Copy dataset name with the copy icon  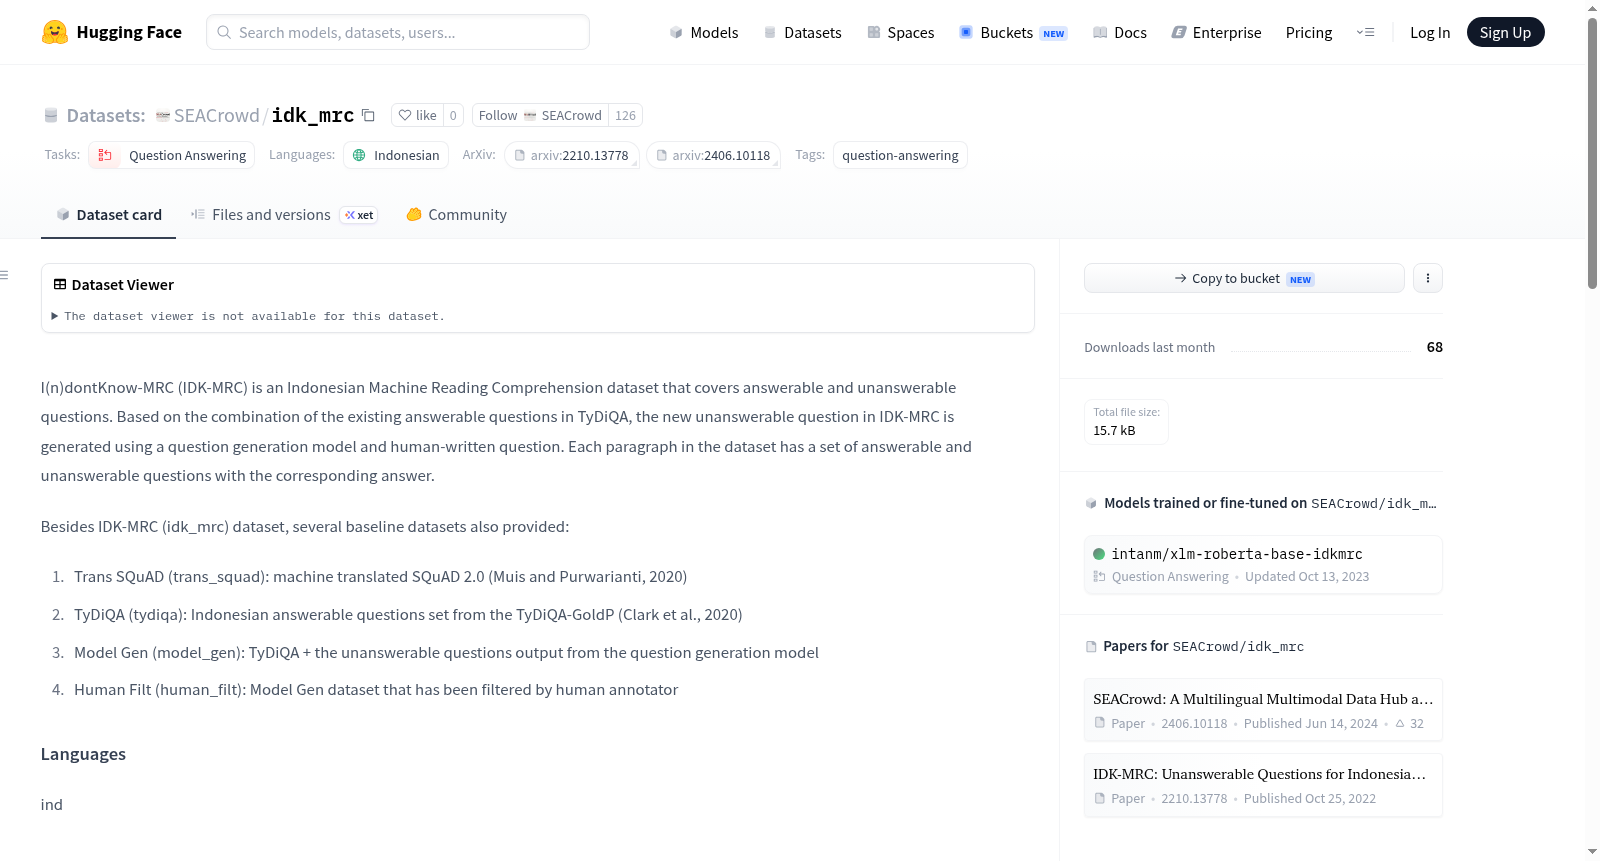(368, 115)
